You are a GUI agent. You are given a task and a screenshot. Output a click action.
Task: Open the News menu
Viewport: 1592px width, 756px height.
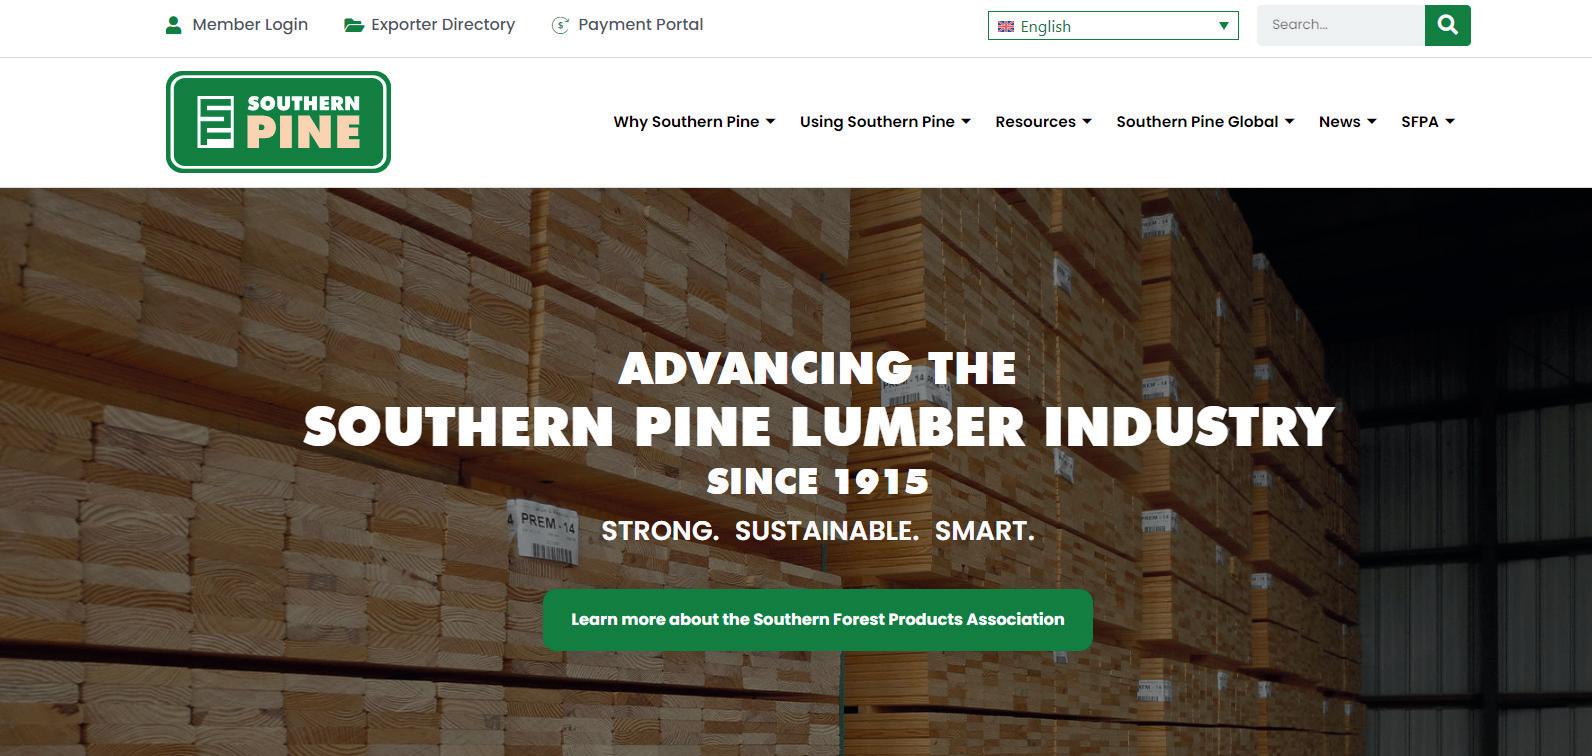pyautogui.click(x=1347, y=122)
